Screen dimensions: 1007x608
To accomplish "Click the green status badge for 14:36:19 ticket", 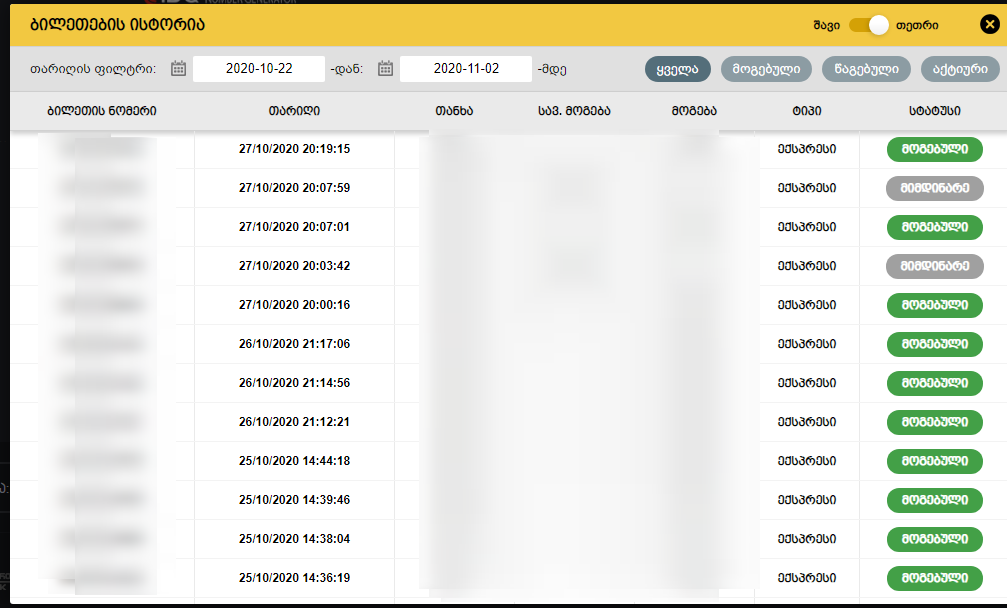I will tap(934, 578).
